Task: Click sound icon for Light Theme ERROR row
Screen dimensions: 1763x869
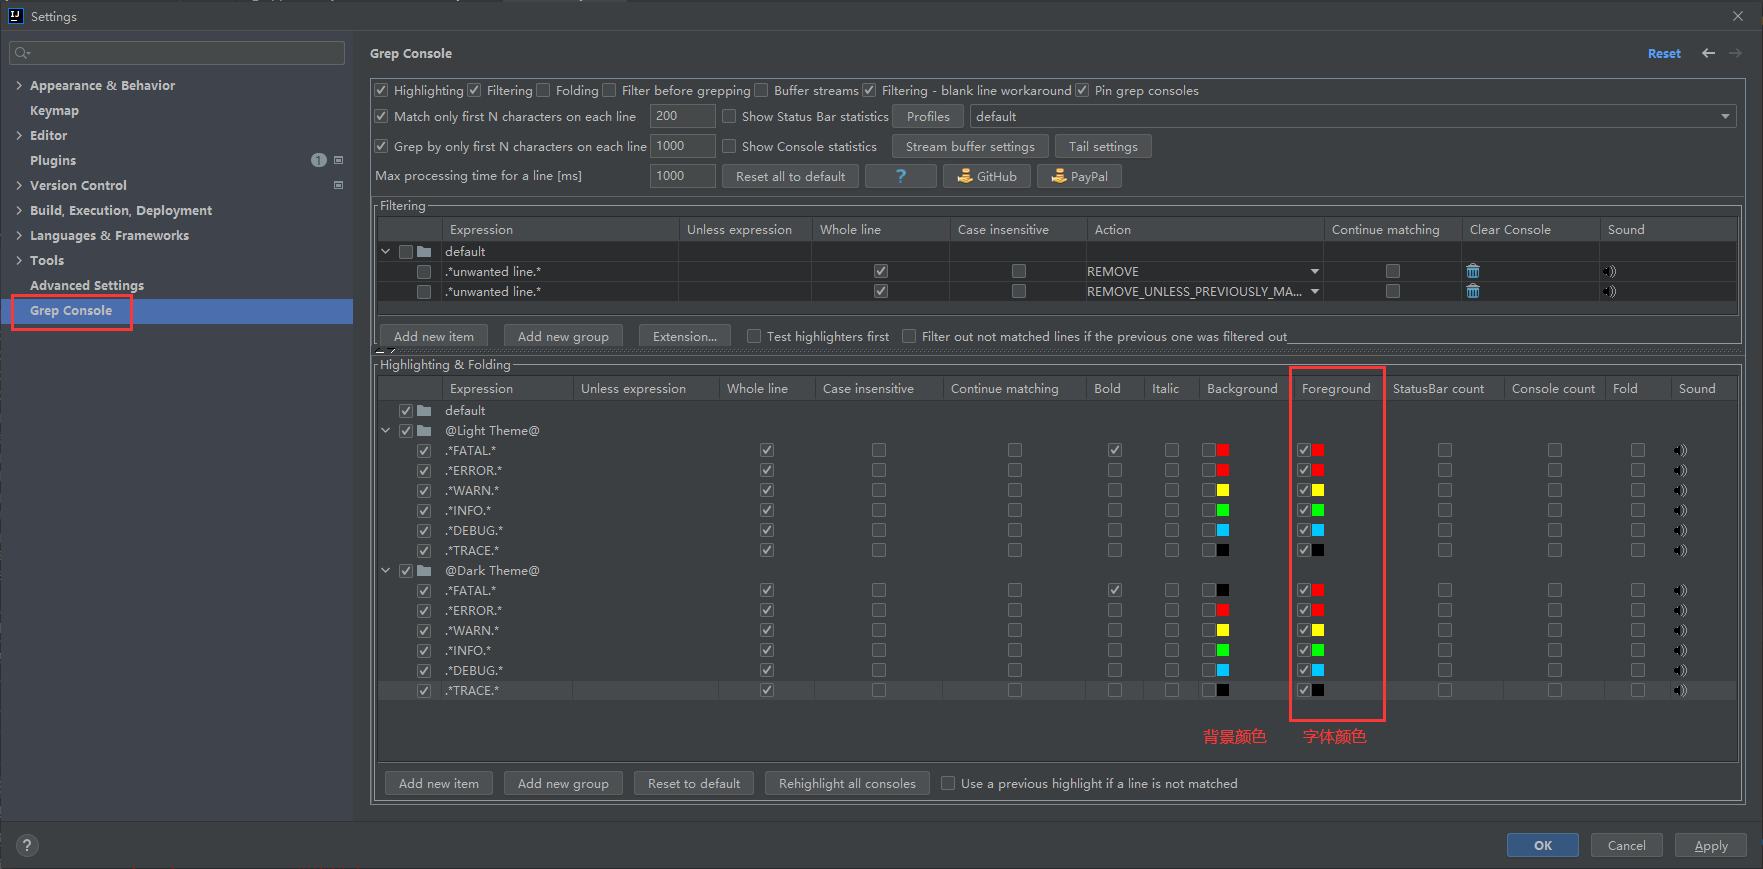Action: [x=1680, y=471]
